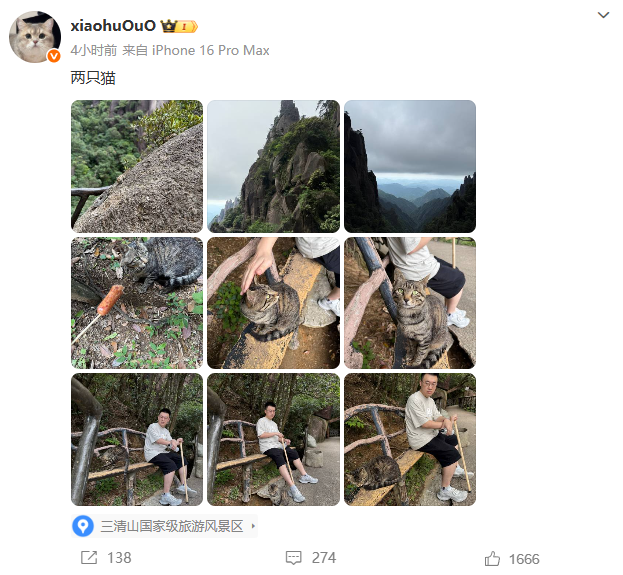Open the cat facing camera photo

tap(410, 303)
